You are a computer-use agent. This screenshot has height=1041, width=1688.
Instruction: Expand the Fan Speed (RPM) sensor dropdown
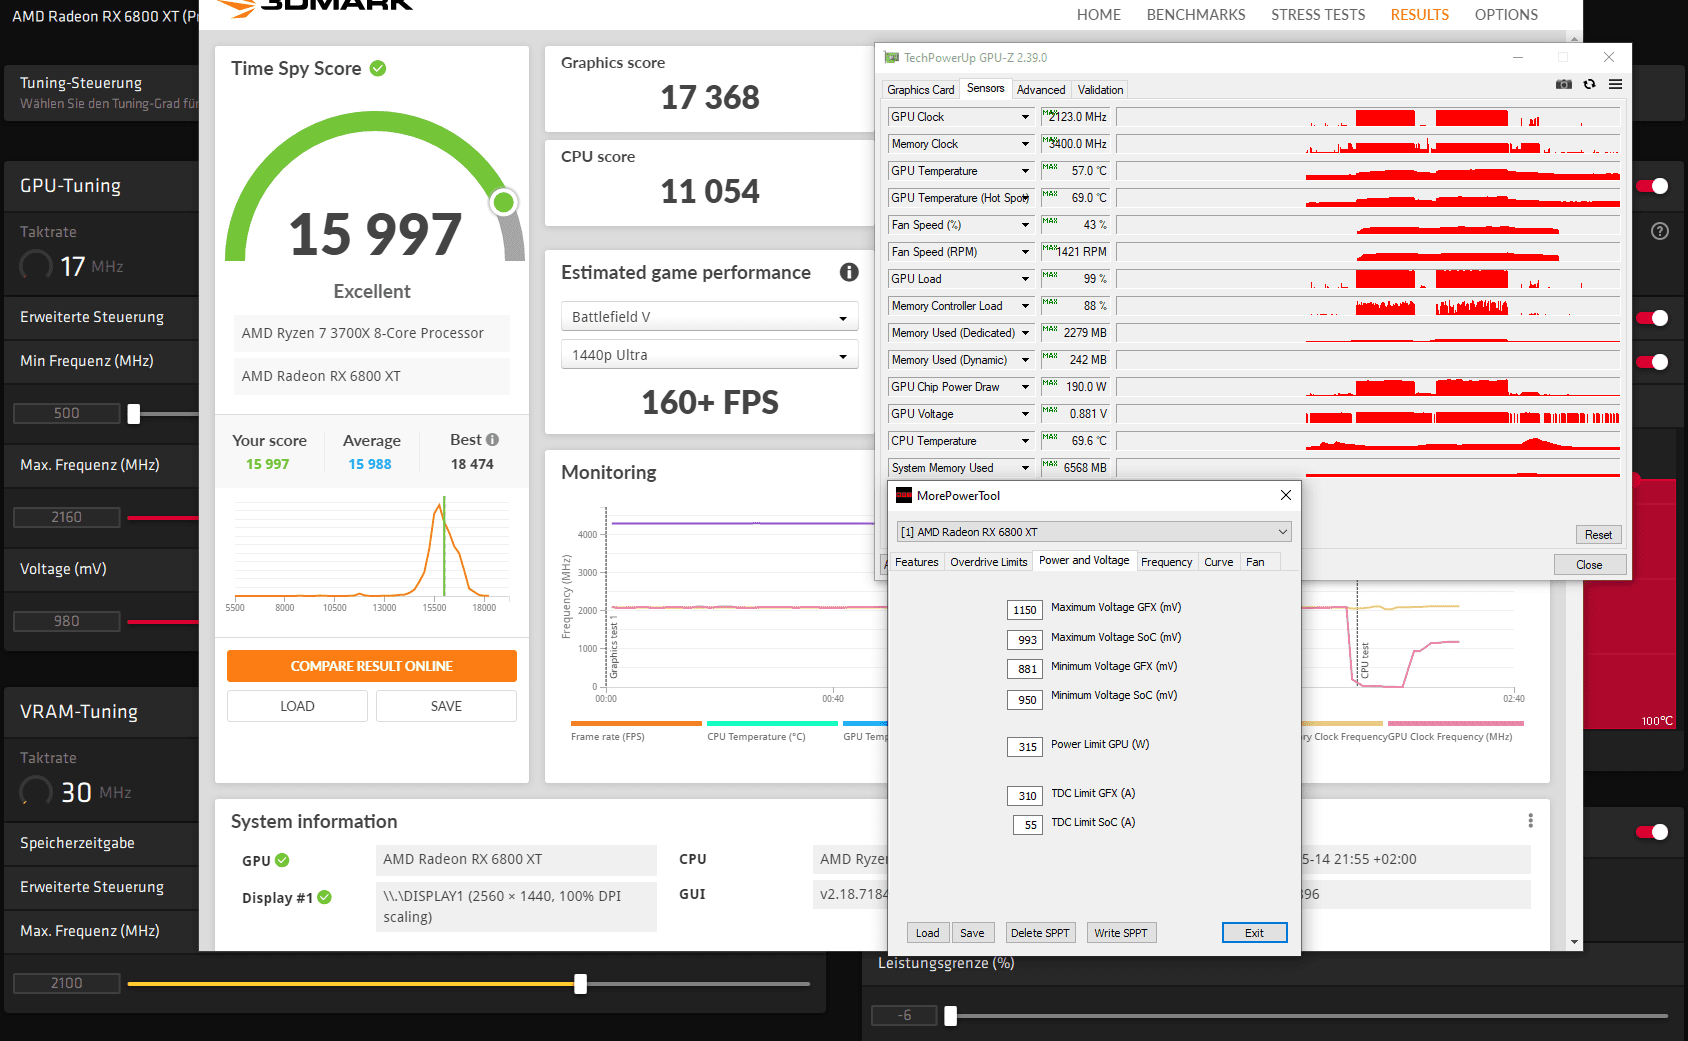(x=1025, y=252)
